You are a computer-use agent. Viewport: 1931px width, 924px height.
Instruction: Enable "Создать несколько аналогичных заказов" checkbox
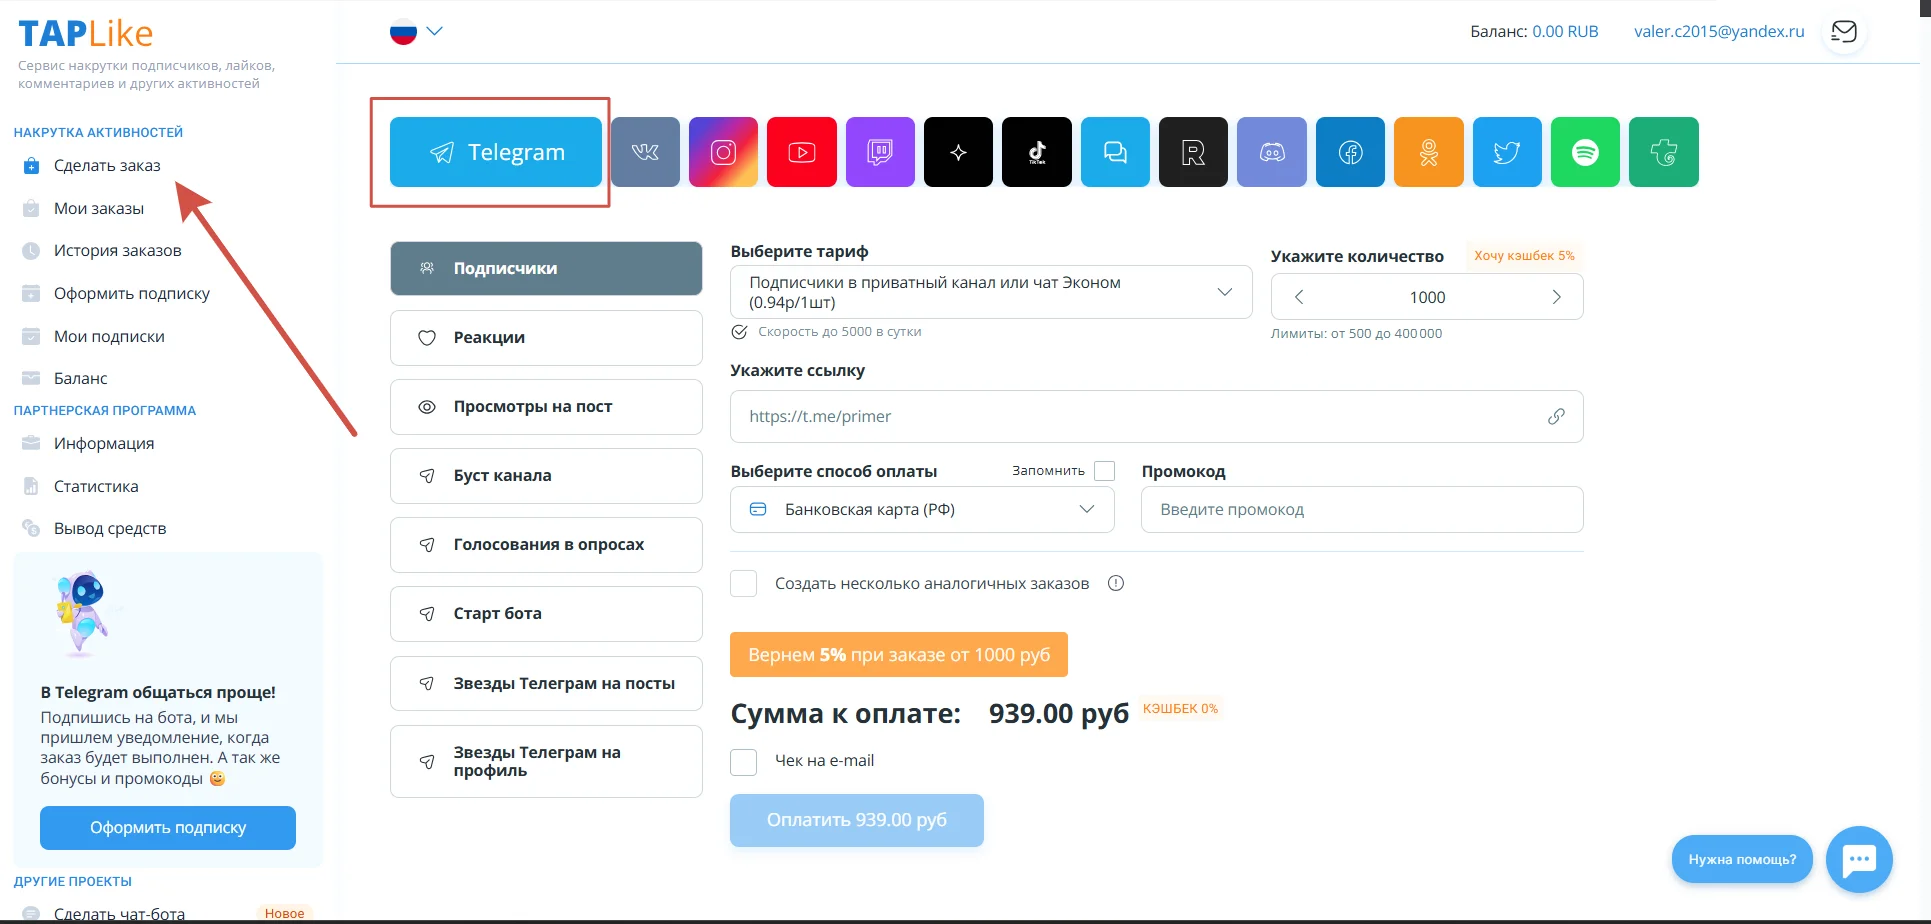[743, 583]
